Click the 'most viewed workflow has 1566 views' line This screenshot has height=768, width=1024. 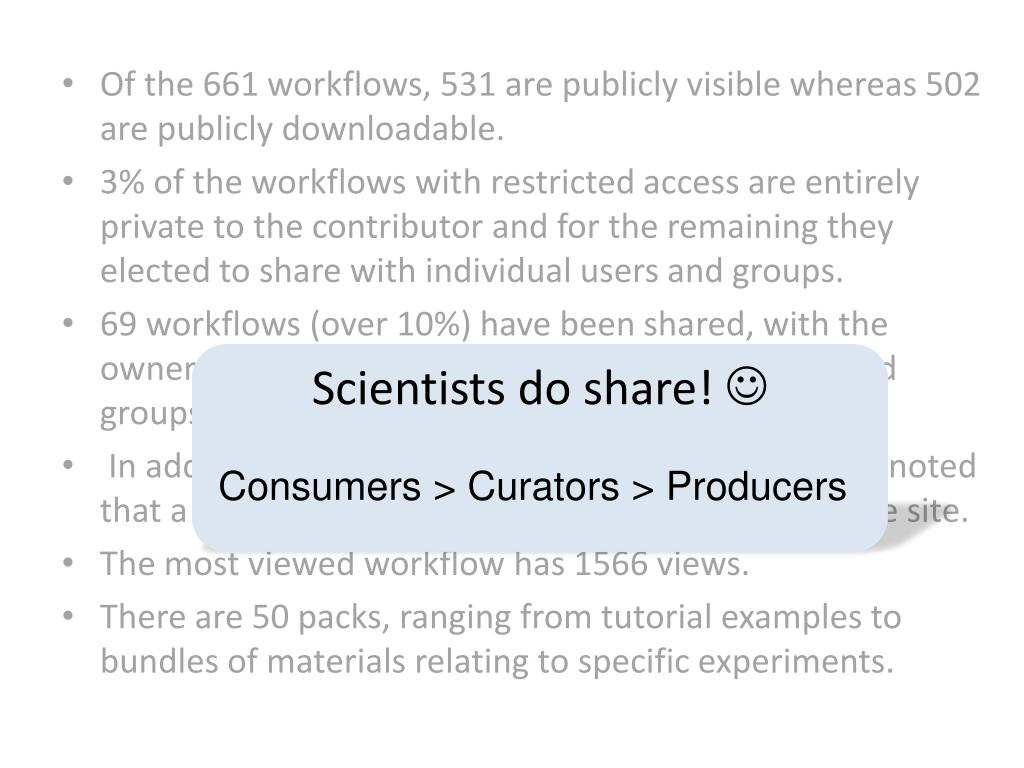[424, 564]
